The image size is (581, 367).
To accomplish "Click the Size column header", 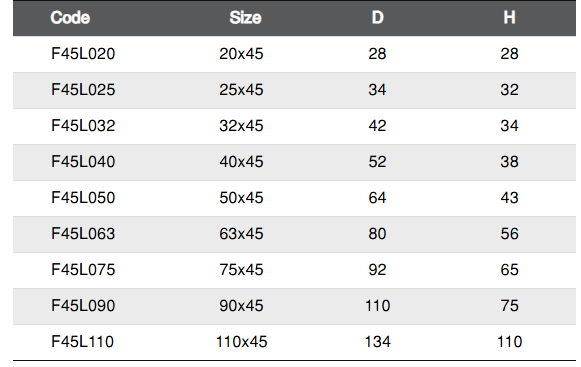I will 245,17.
